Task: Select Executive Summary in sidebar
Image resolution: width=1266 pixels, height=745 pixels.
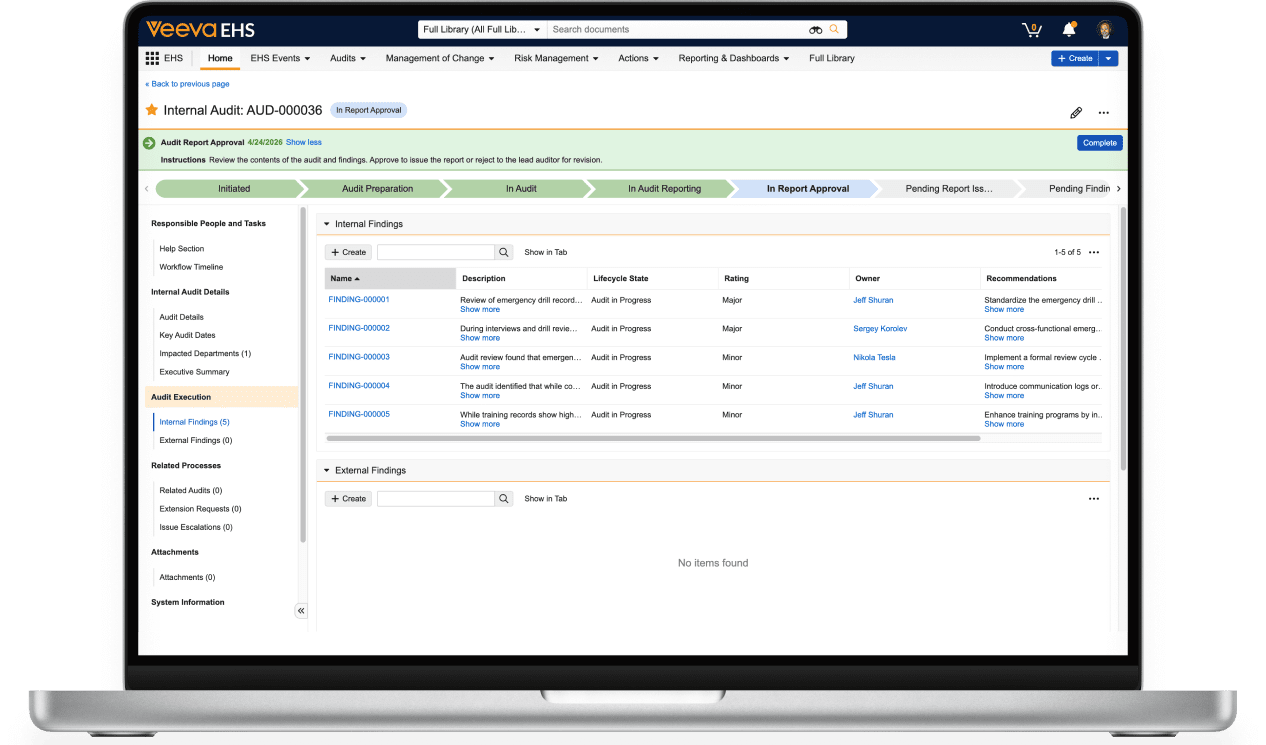Action: (x=194, y=372)
